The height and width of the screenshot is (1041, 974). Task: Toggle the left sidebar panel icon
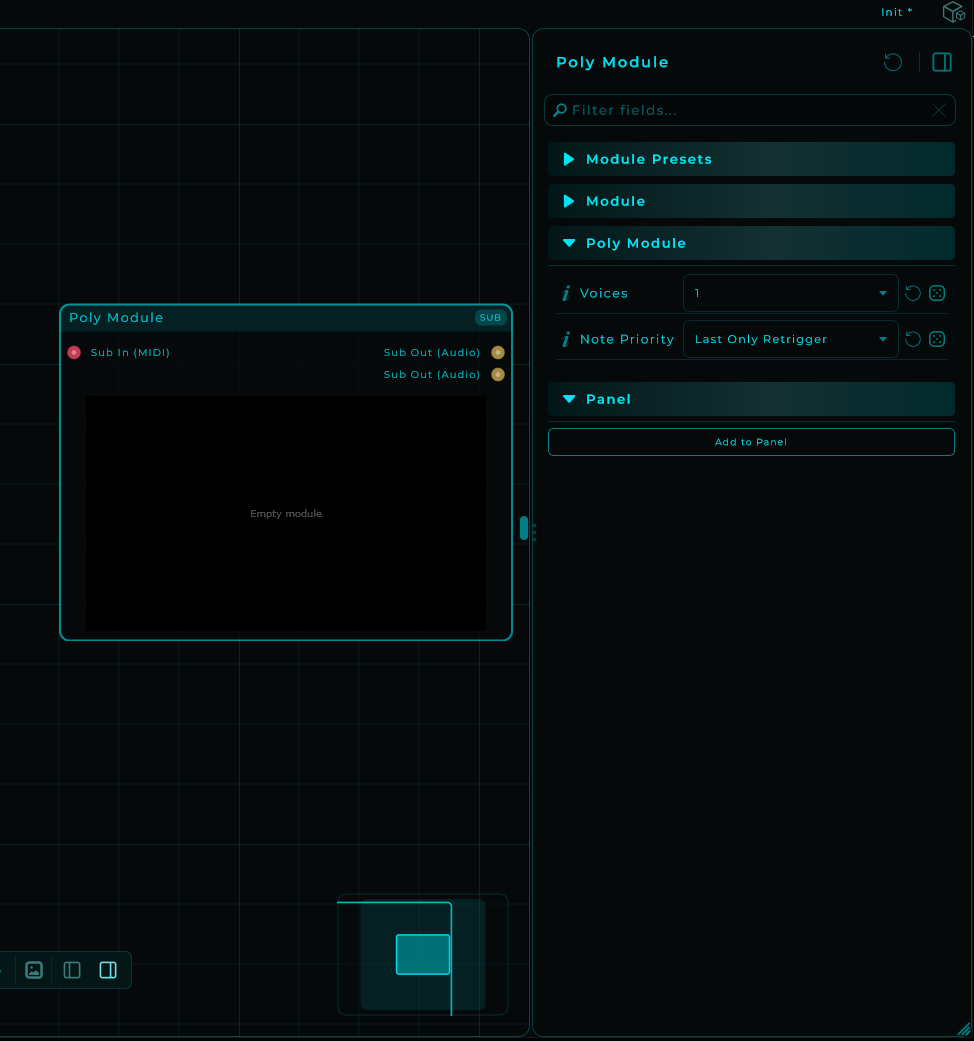point(72,970)
